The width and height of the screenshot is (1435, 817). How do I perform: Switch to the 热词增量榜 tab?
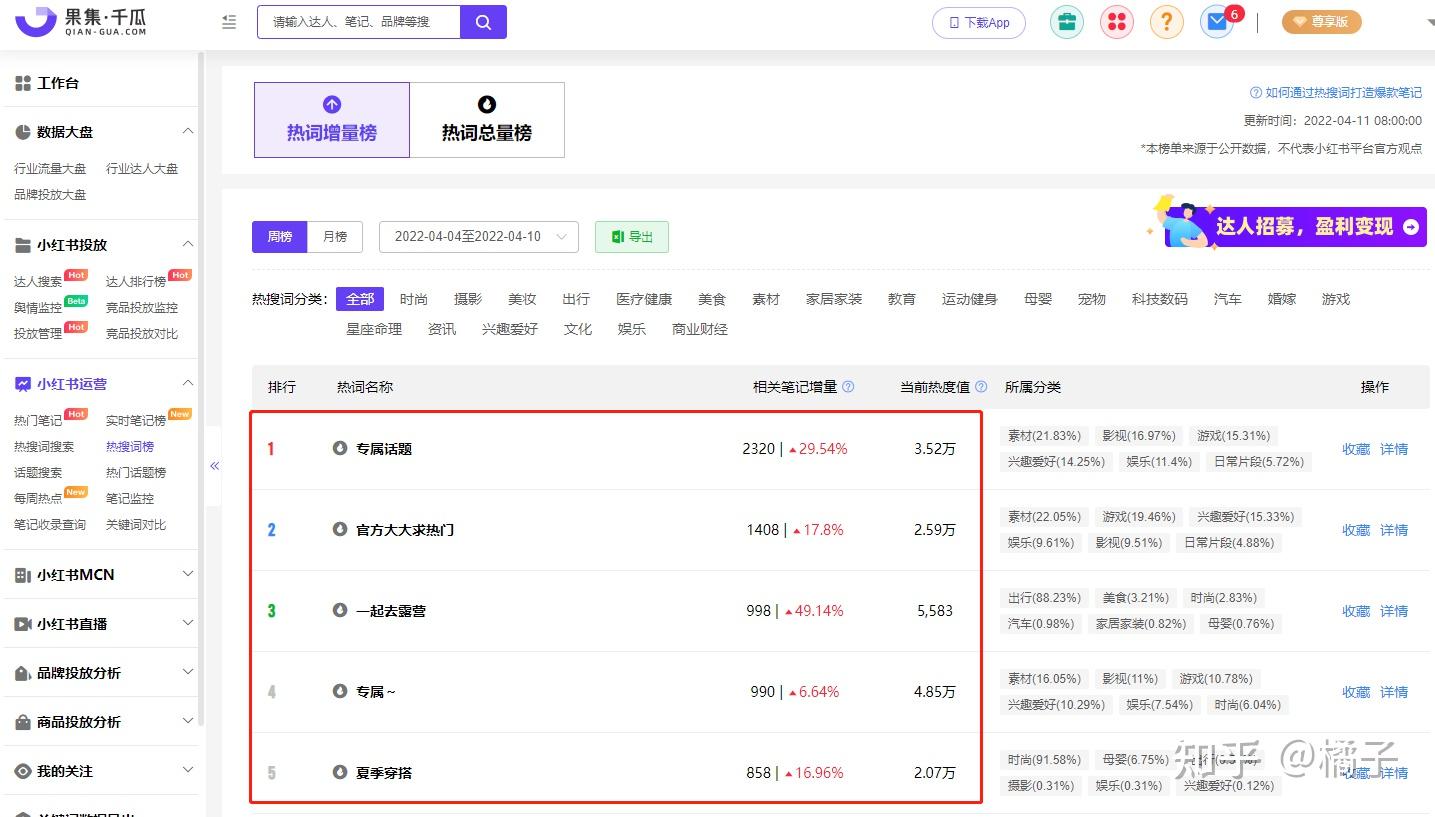coord(332,120)
